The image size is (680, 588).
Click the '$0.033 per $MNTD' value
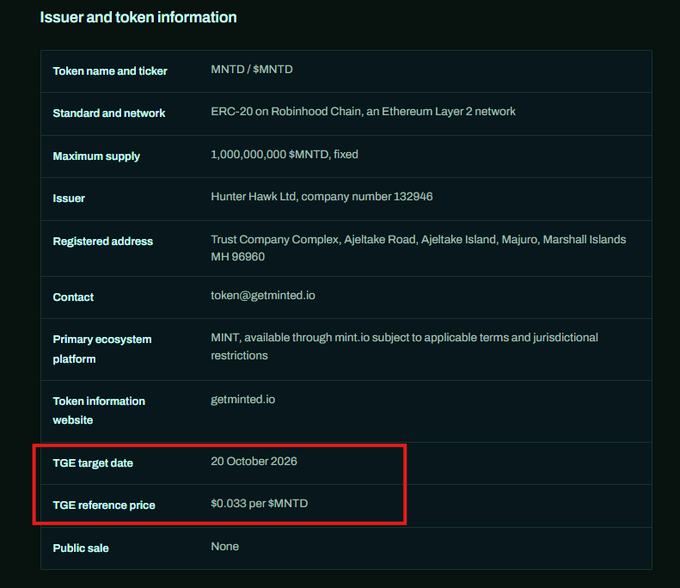point(259,503)
